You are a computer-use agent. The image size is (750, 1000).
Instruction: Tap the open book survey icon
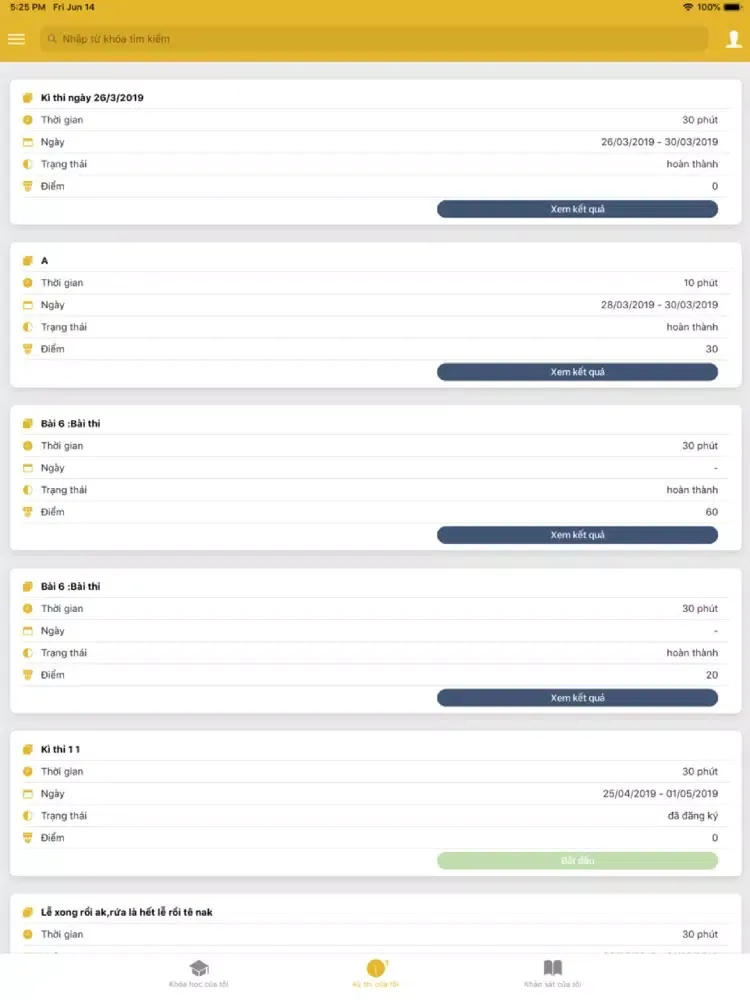point(552,968)
